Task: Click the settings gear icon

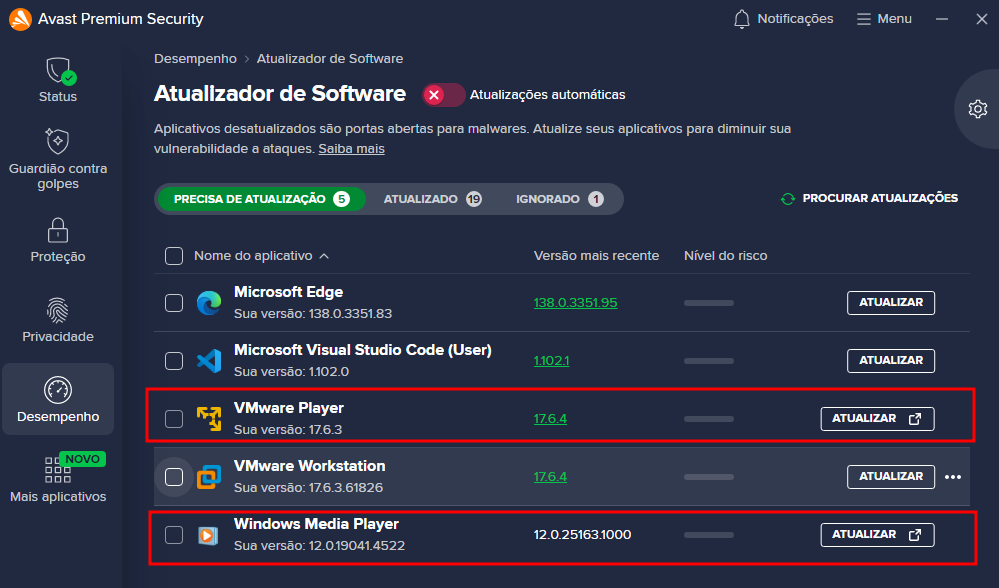Action: point(977,109)
